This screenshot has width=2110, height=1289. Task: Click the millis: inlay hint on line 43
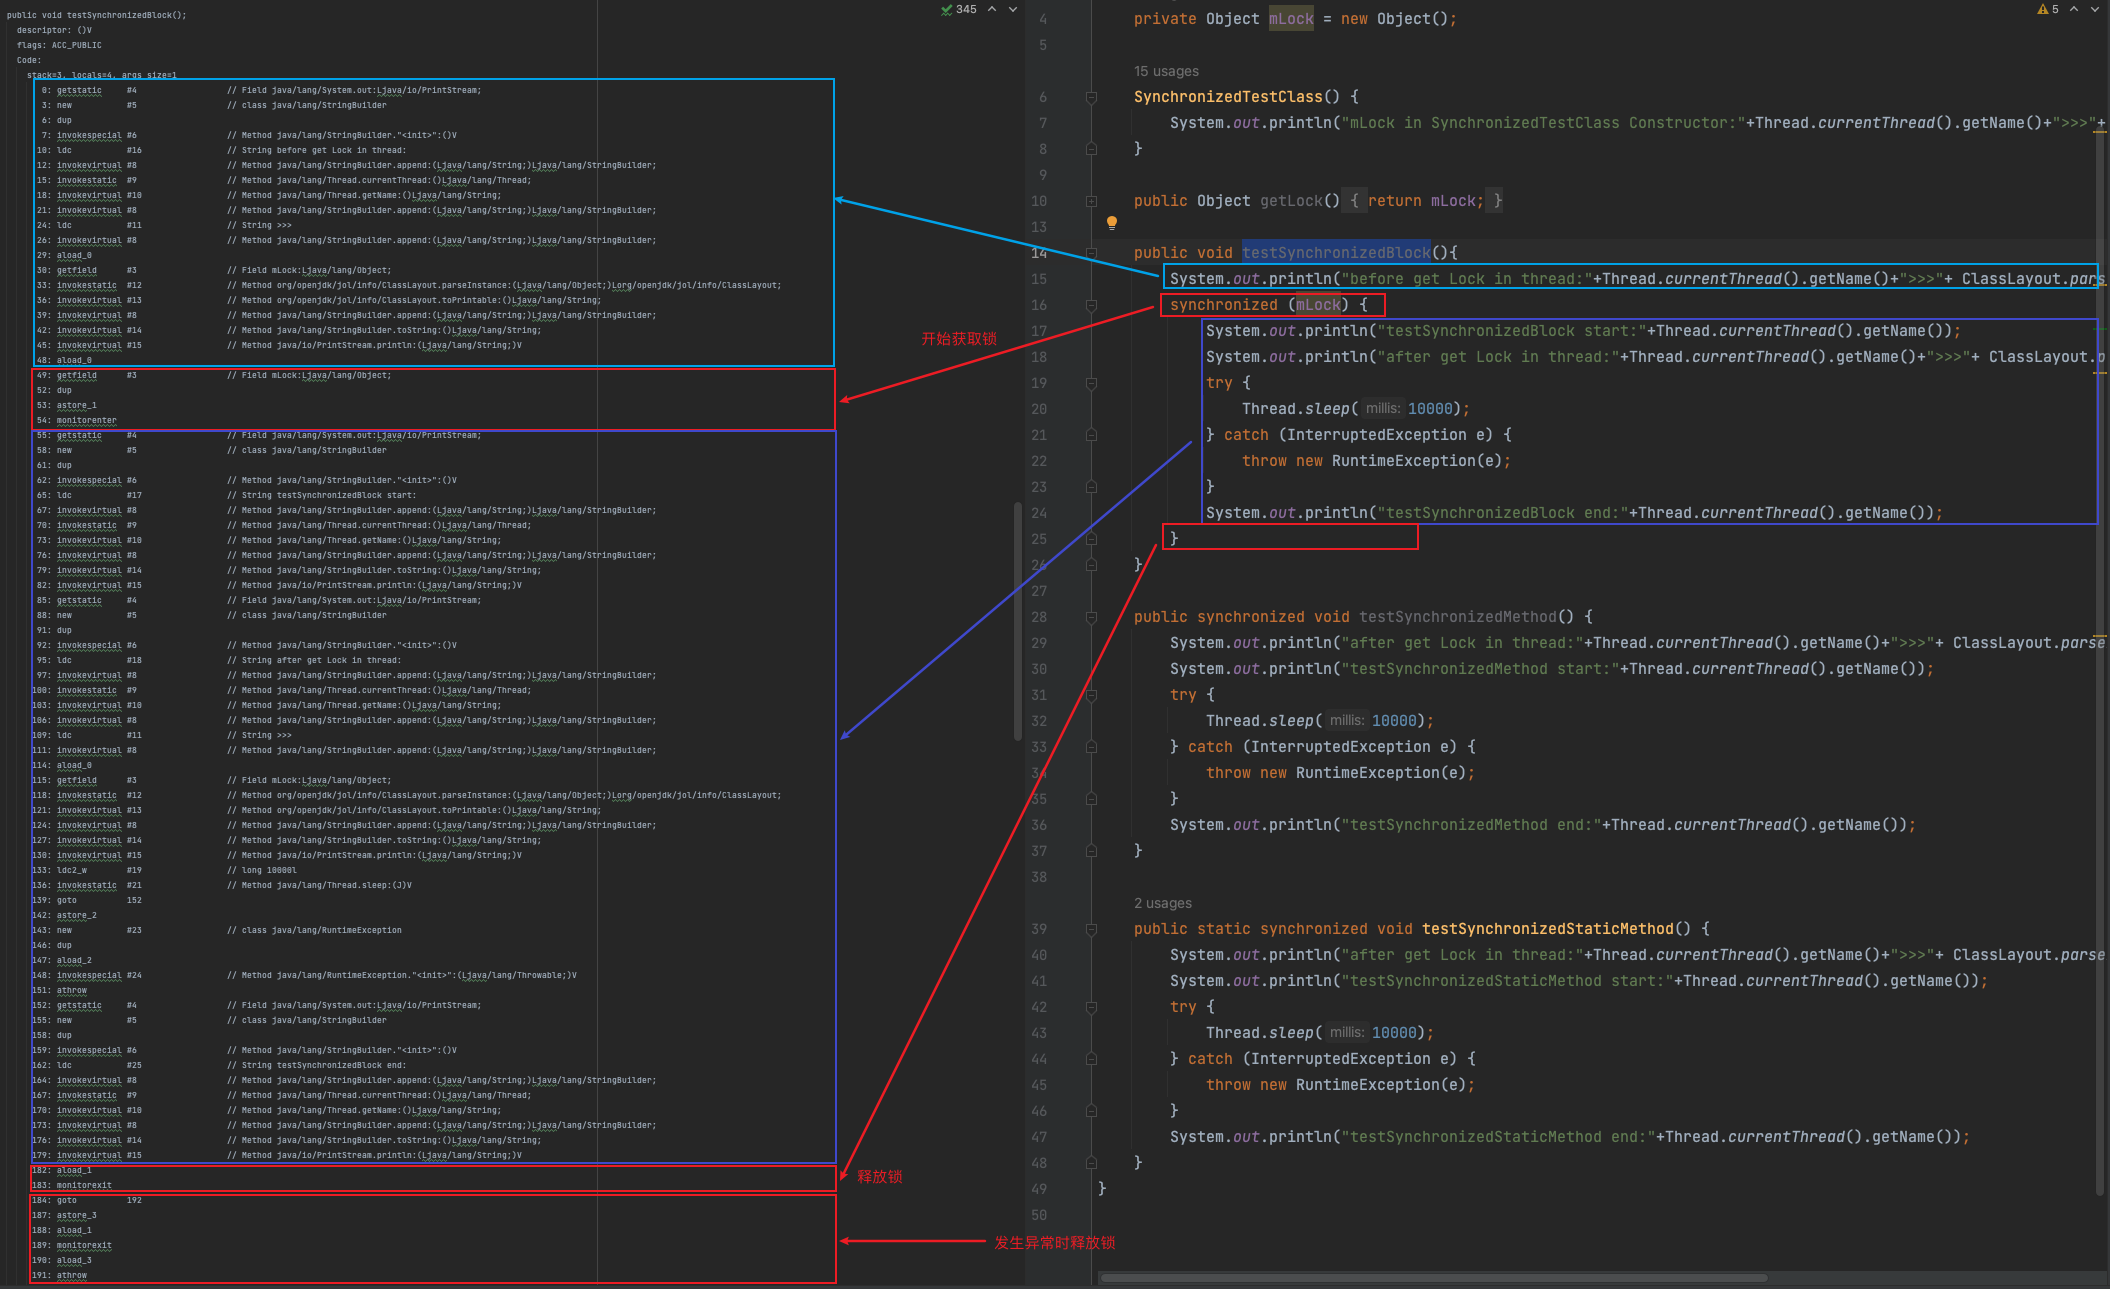(x=1346, y=1032)
